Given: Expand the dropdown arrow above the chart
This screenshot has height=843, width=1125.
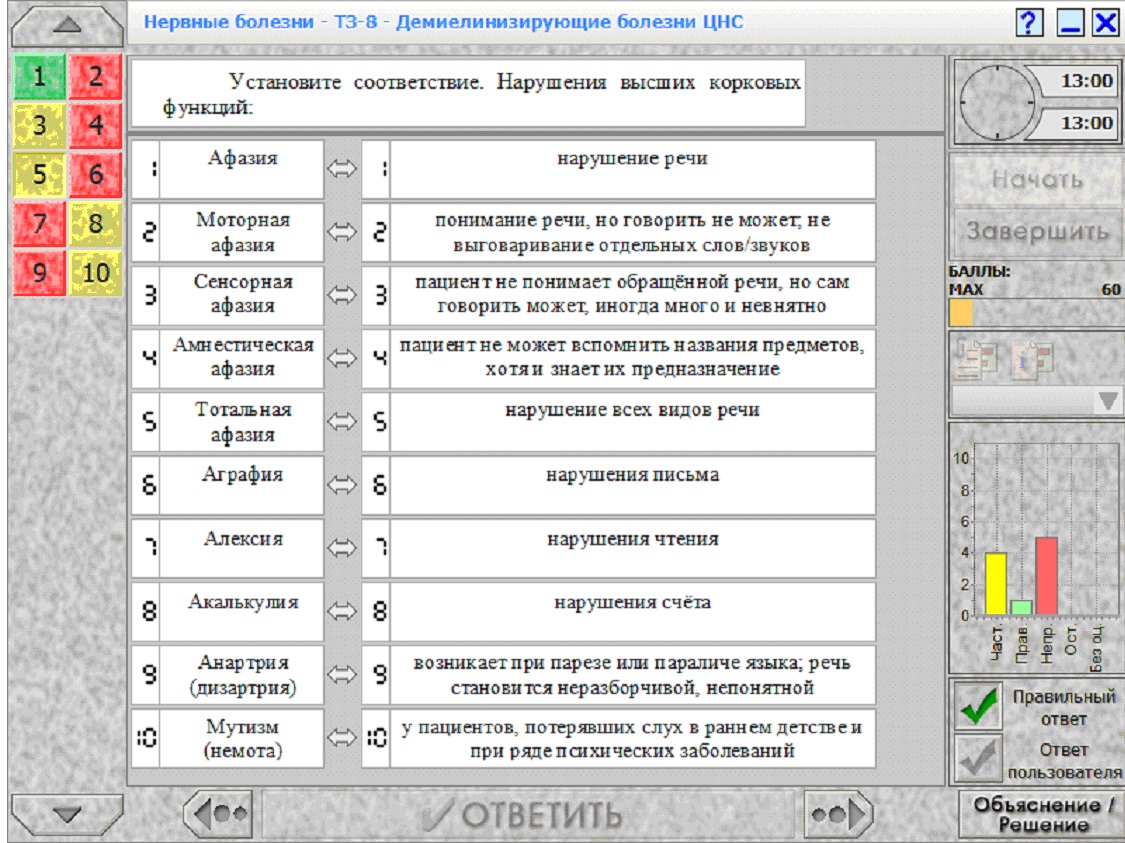Looking at the screenshot, I should pyautogui.click(x=1107, y=401).
